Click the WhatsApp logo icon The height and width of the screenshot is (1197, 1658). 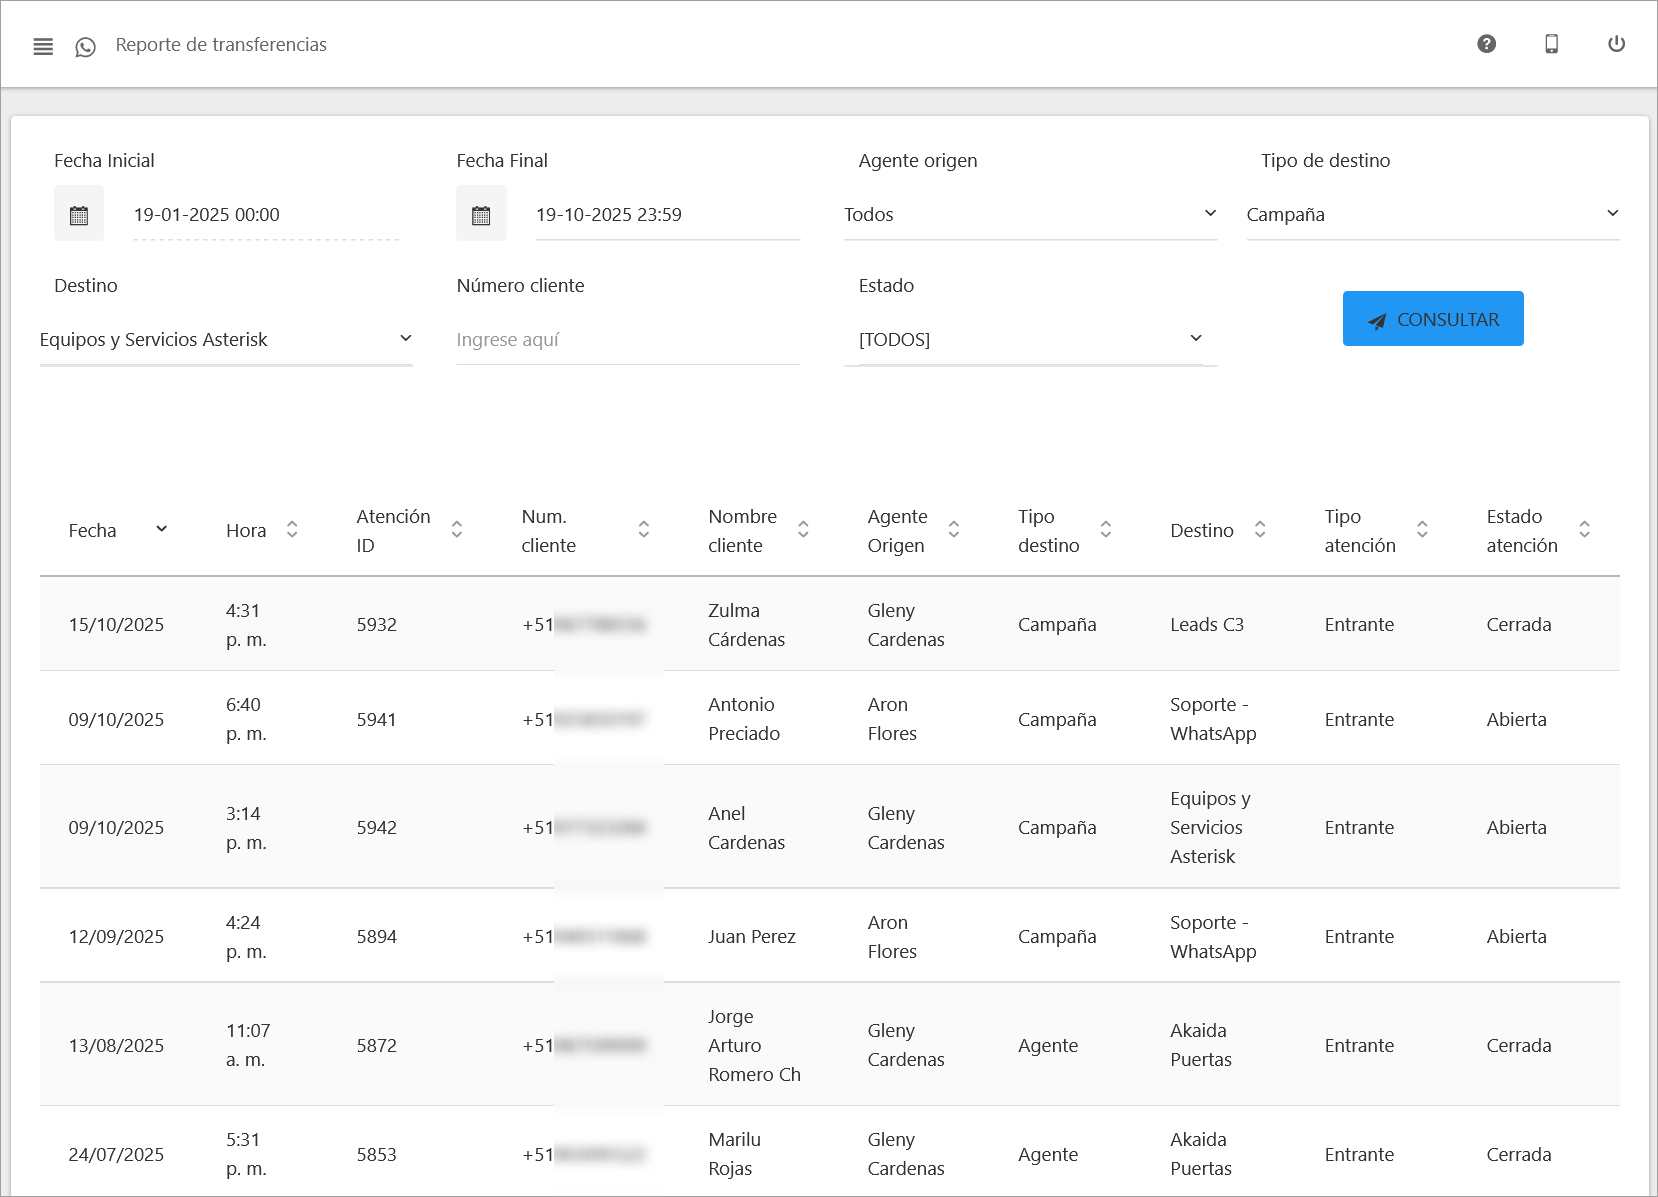pos(86,47)
